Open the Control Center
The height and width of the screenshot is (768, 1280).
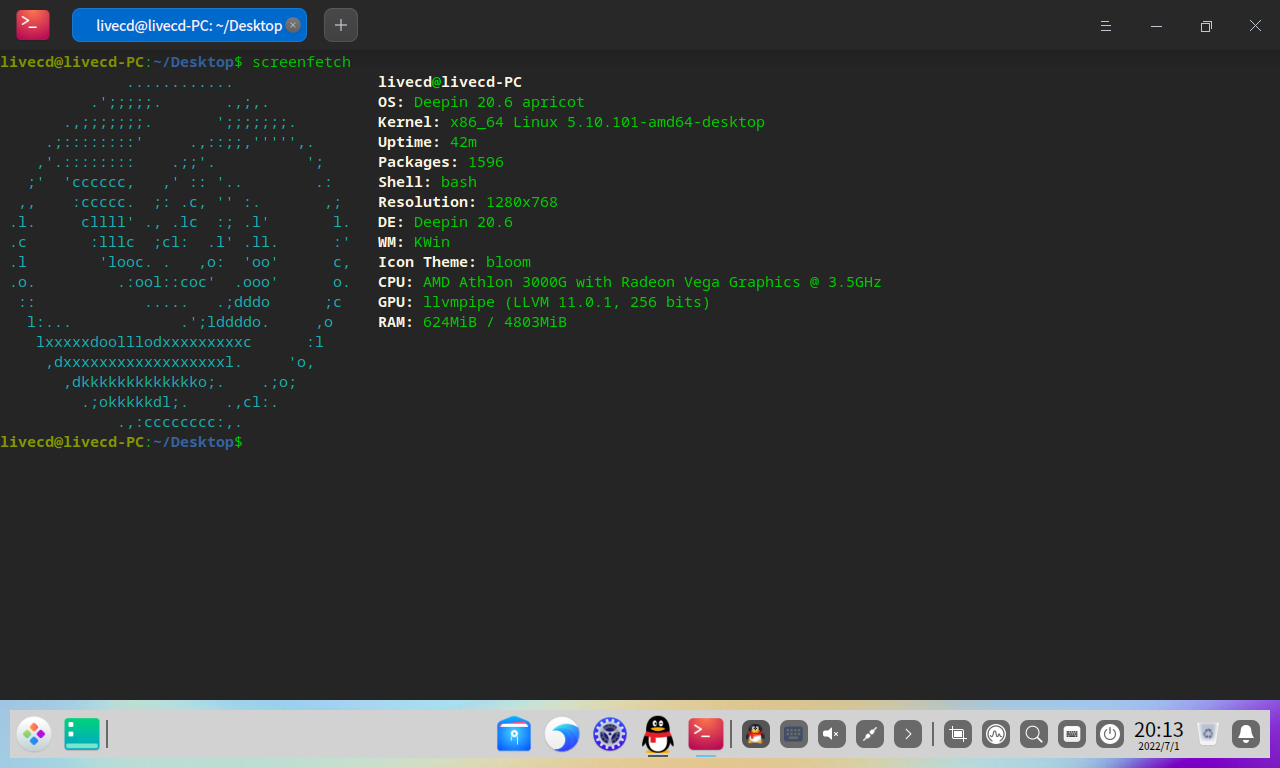click(x=609, y=734)
